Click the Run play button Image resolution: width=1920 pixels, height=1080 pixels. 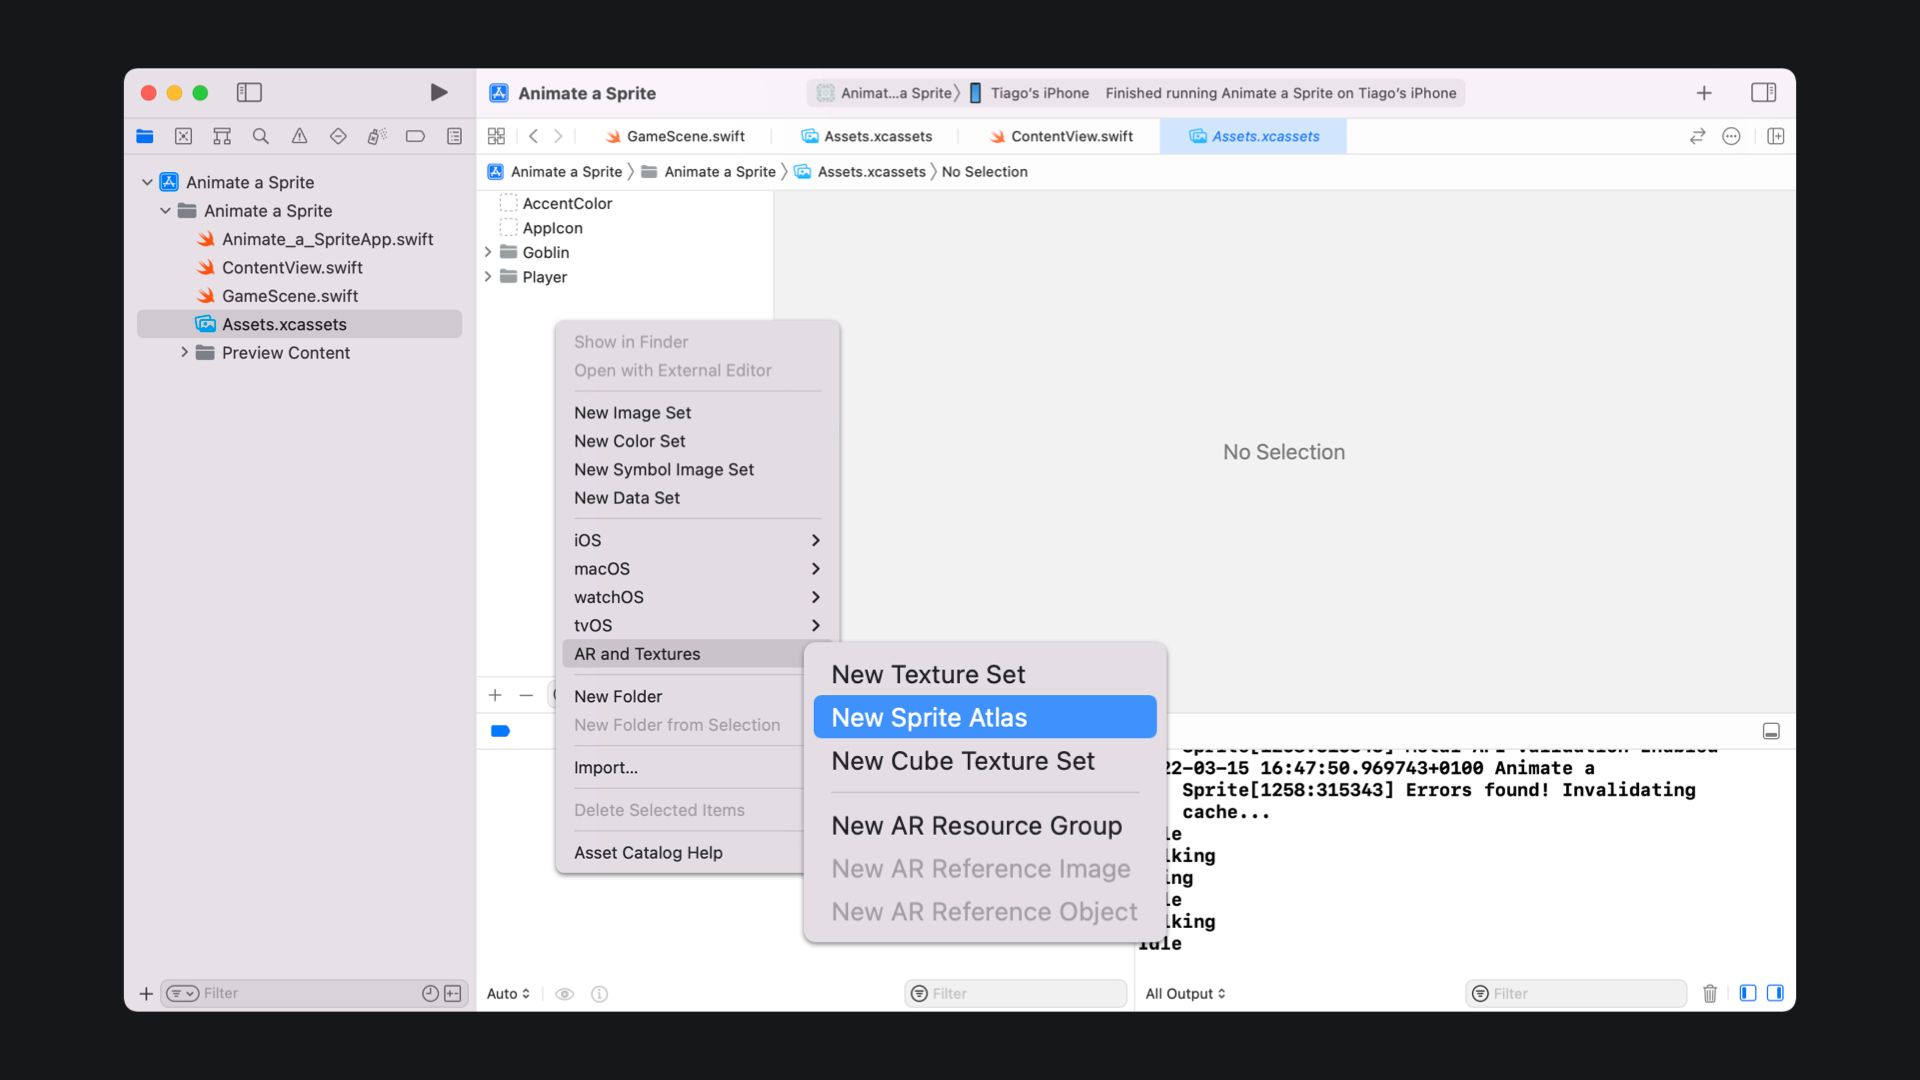[x=438, y=93]
